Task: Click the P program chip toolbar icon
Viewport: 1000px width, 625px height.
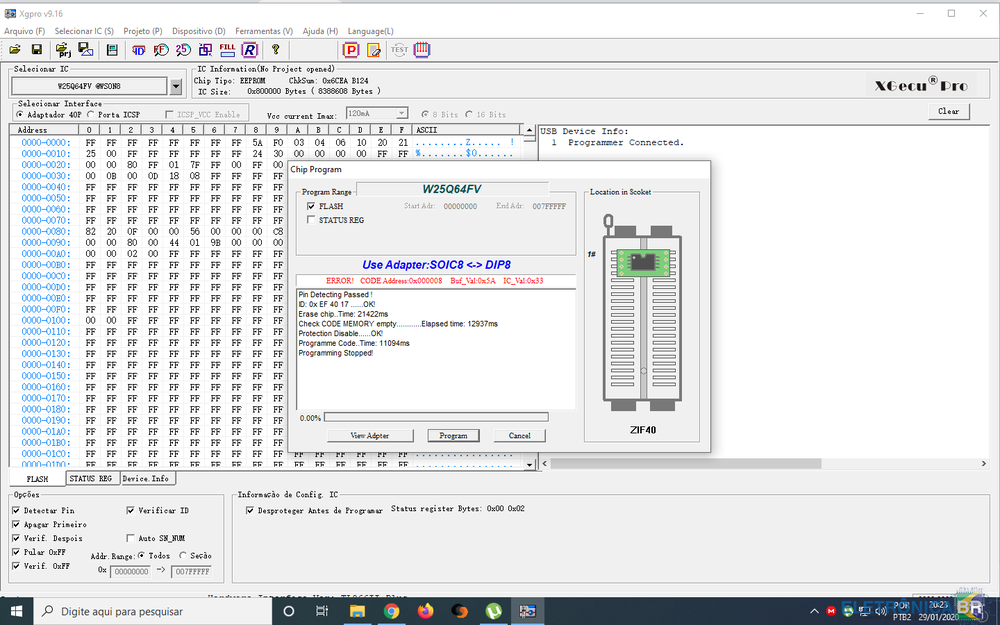Action: click(x=352, y=49)
